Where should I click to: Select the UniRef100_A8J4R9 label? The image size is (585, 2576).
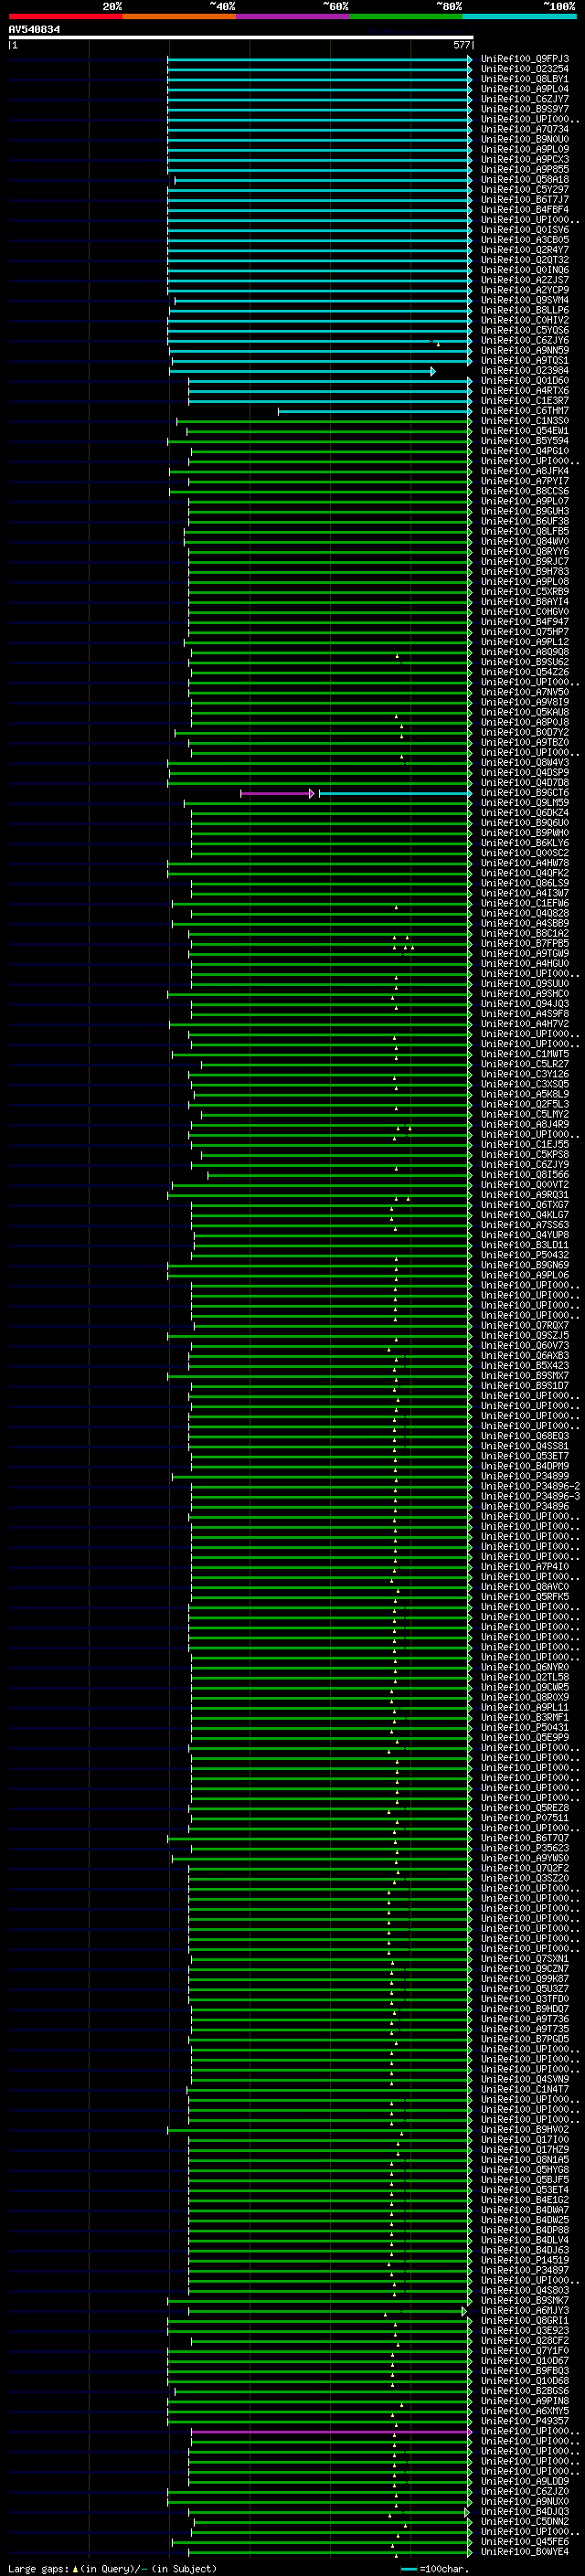525,1125
